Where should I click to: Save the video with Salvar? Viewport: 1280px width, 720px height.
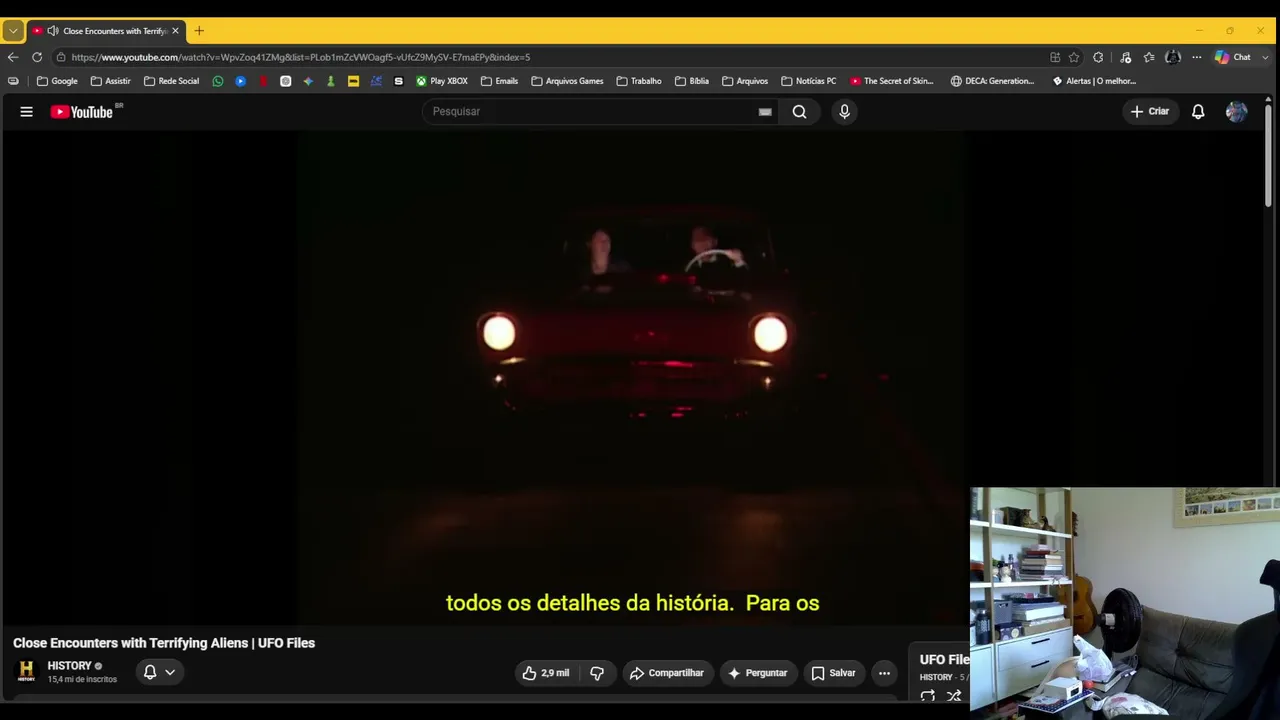coord(833,673)
